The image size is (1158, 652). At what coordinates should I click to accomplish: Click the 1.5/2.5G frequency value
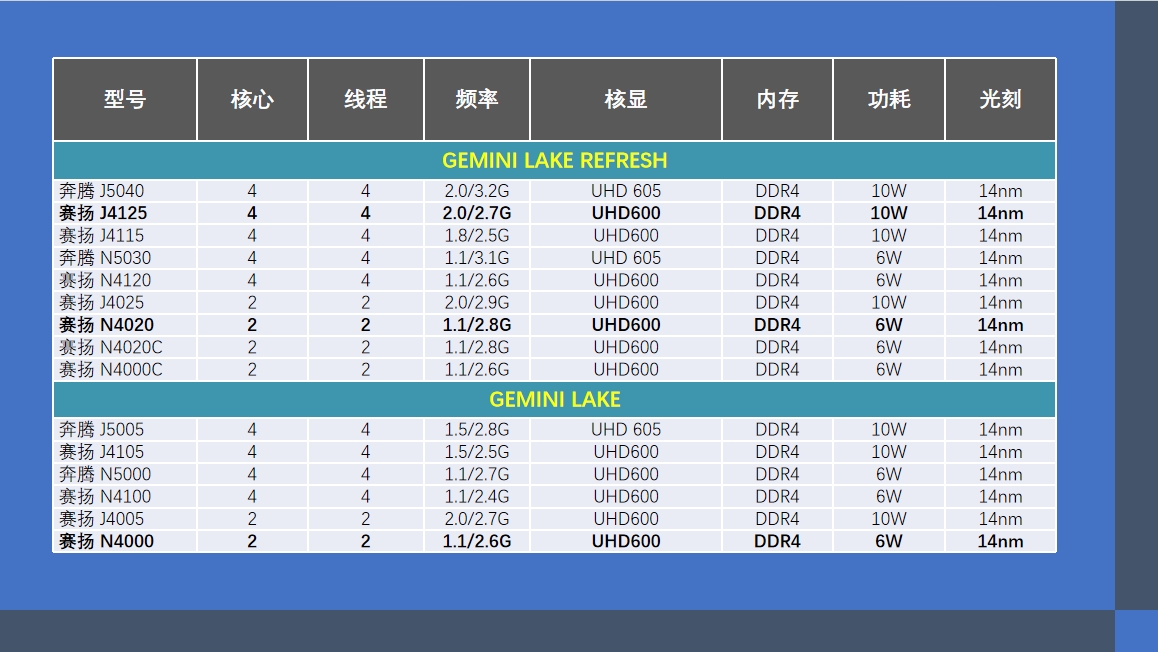point(476,452)
